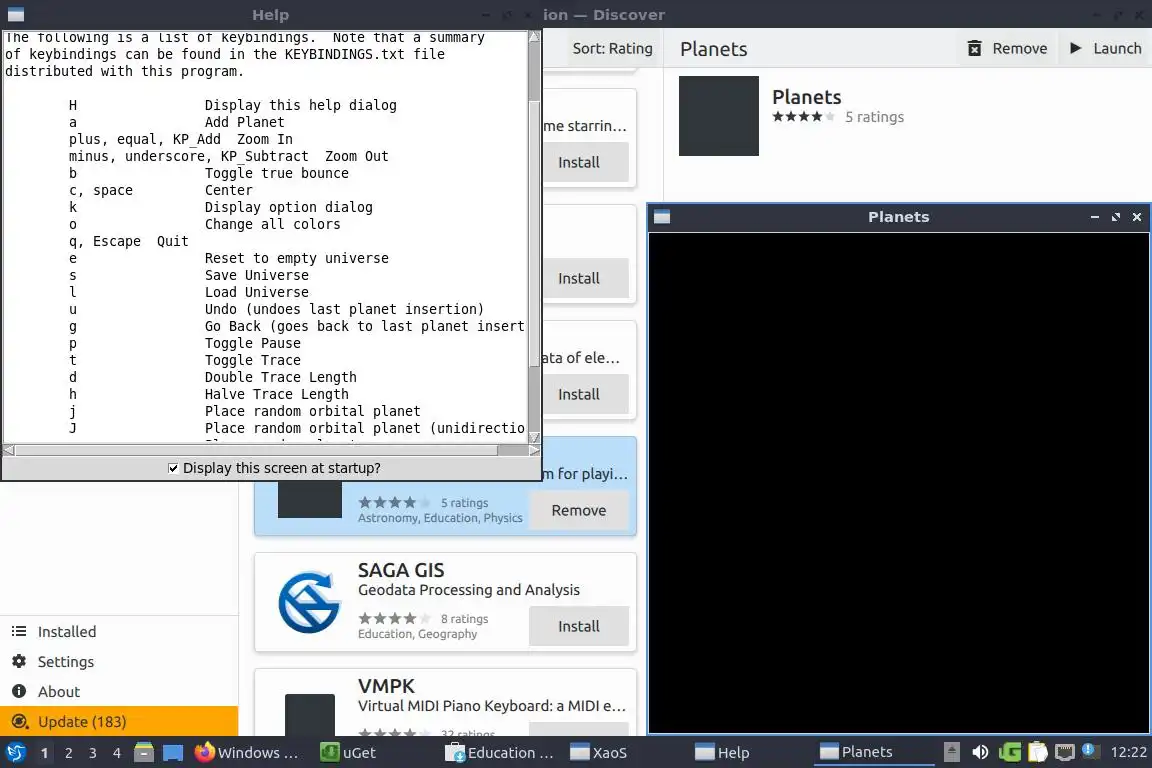The image size is (1152, 768).
Task: Switch to workspace 4
Action: [117, 752]
